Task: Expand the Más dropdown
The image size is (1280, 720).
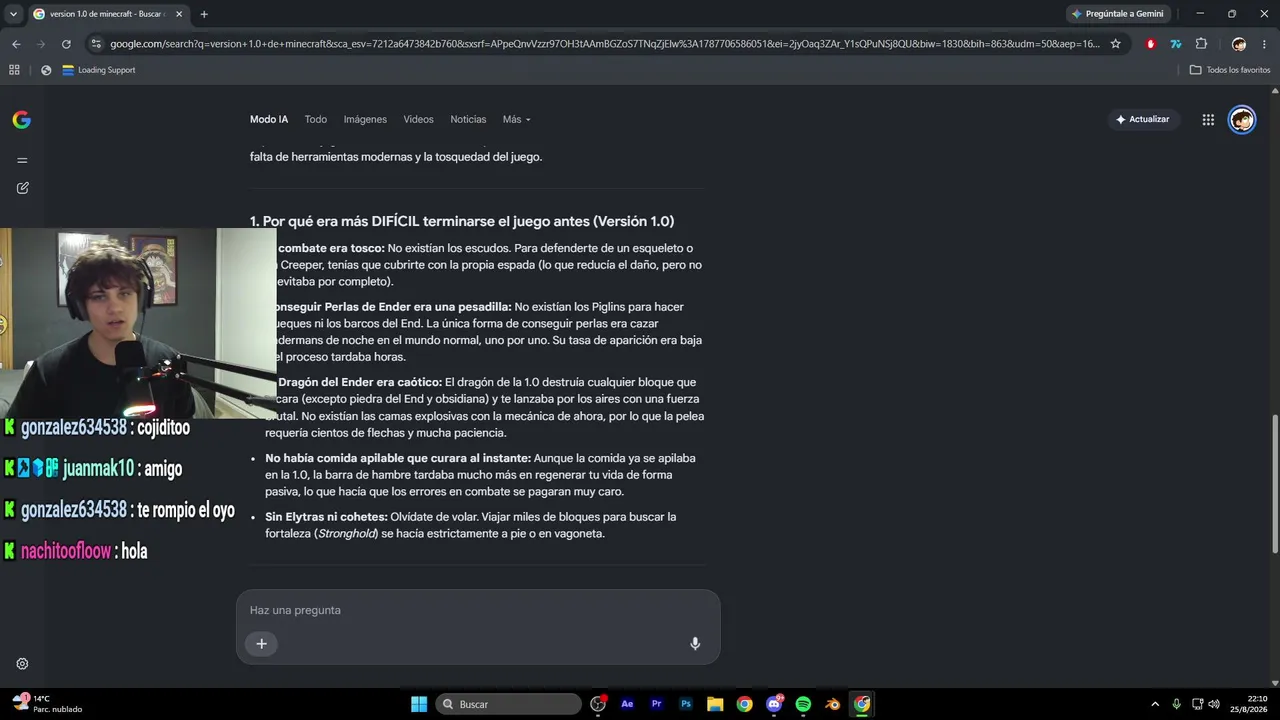Action: (x=516, y=119)
